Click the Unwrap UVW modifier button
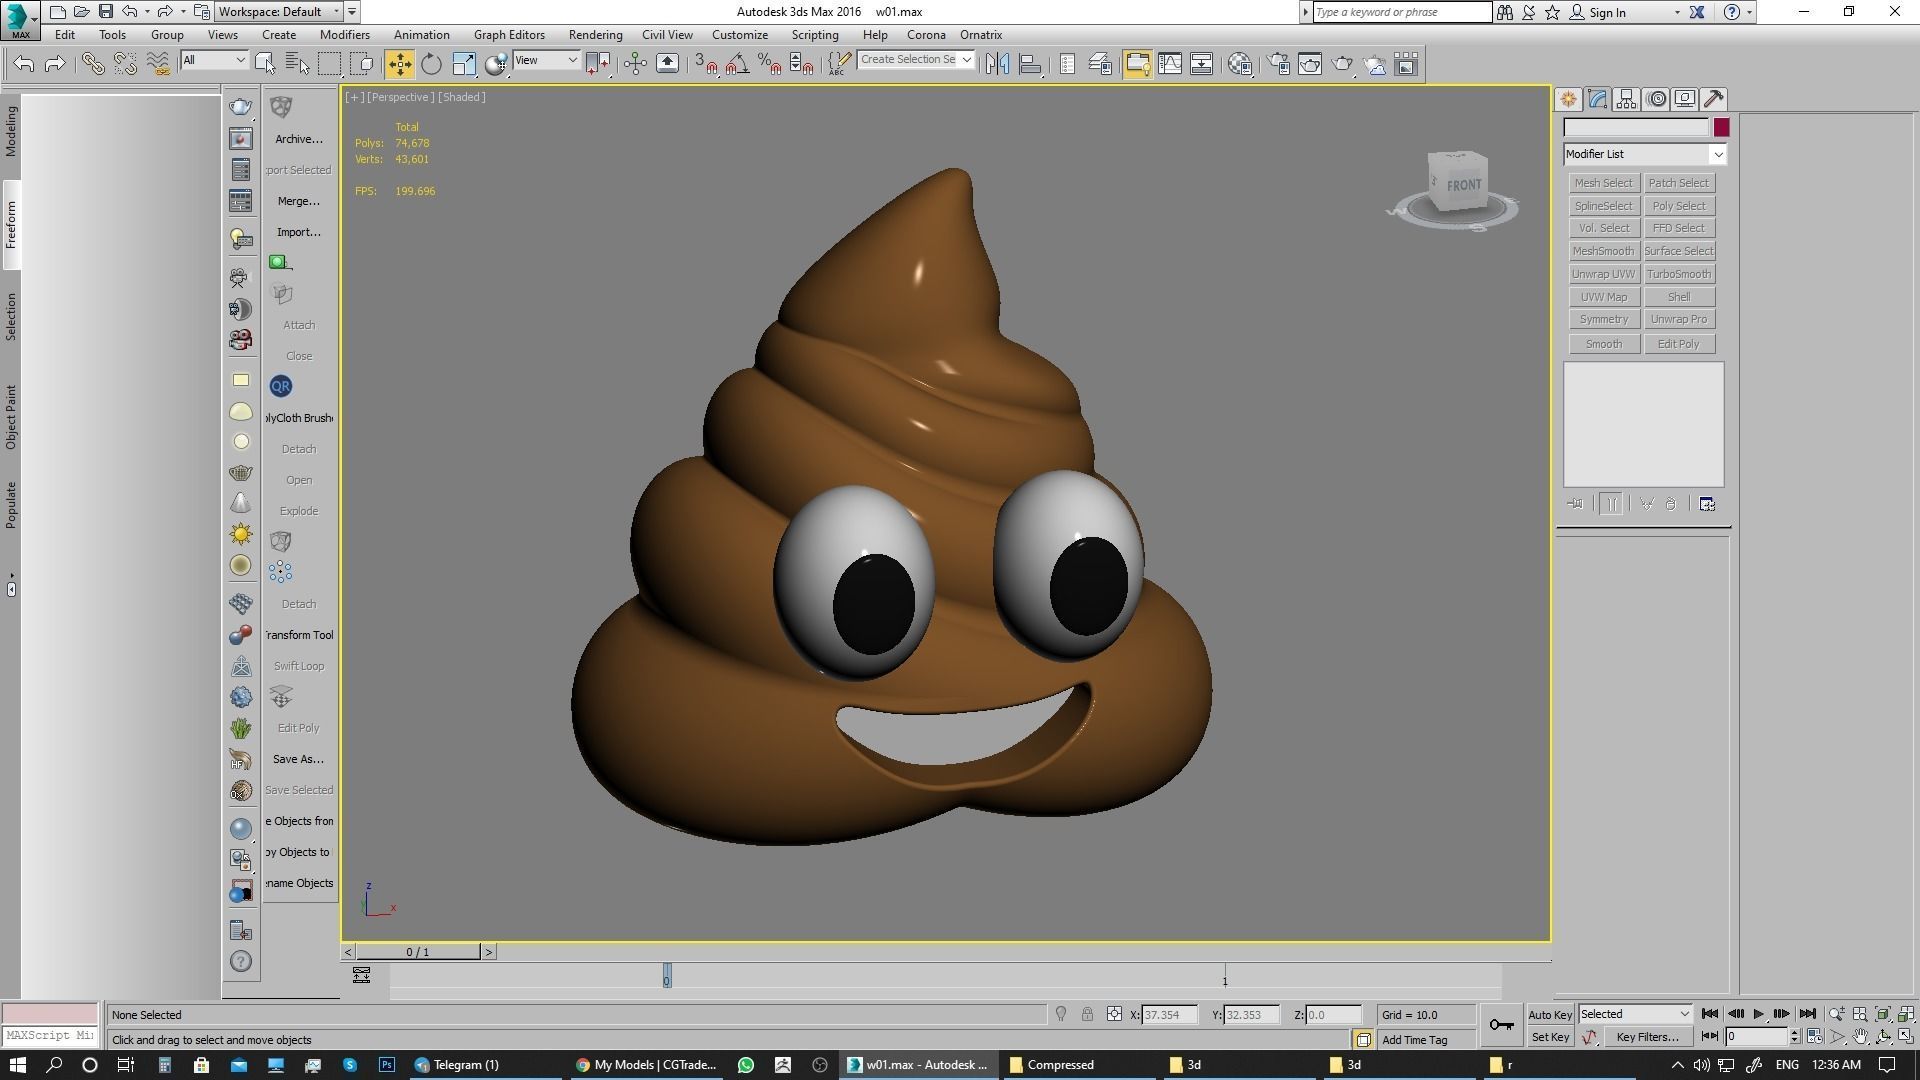This screenshot has height=1080, width=1920. point(1603,274)
